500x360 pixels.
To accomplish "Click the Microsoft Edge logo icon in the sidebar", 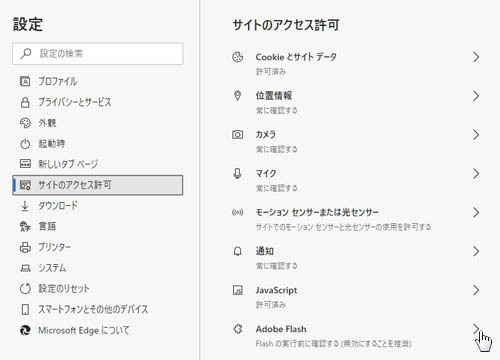I will (x=25, y=330).
